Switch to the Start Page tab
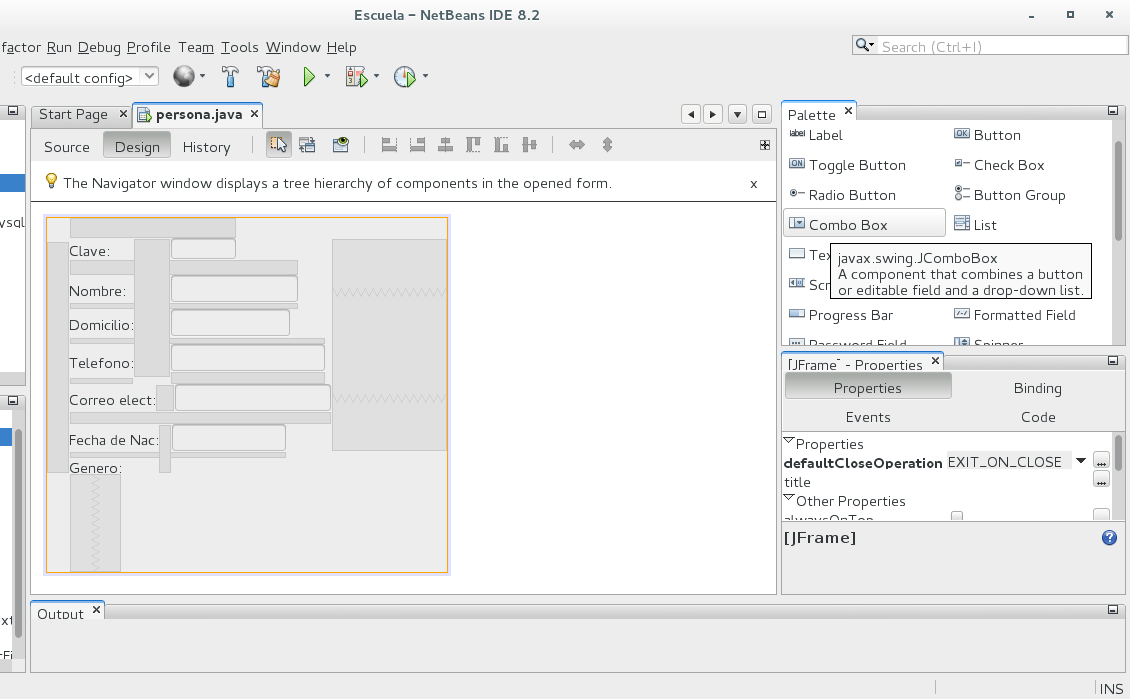Viewport: 1130px width, 699px height. coord(73,114)
